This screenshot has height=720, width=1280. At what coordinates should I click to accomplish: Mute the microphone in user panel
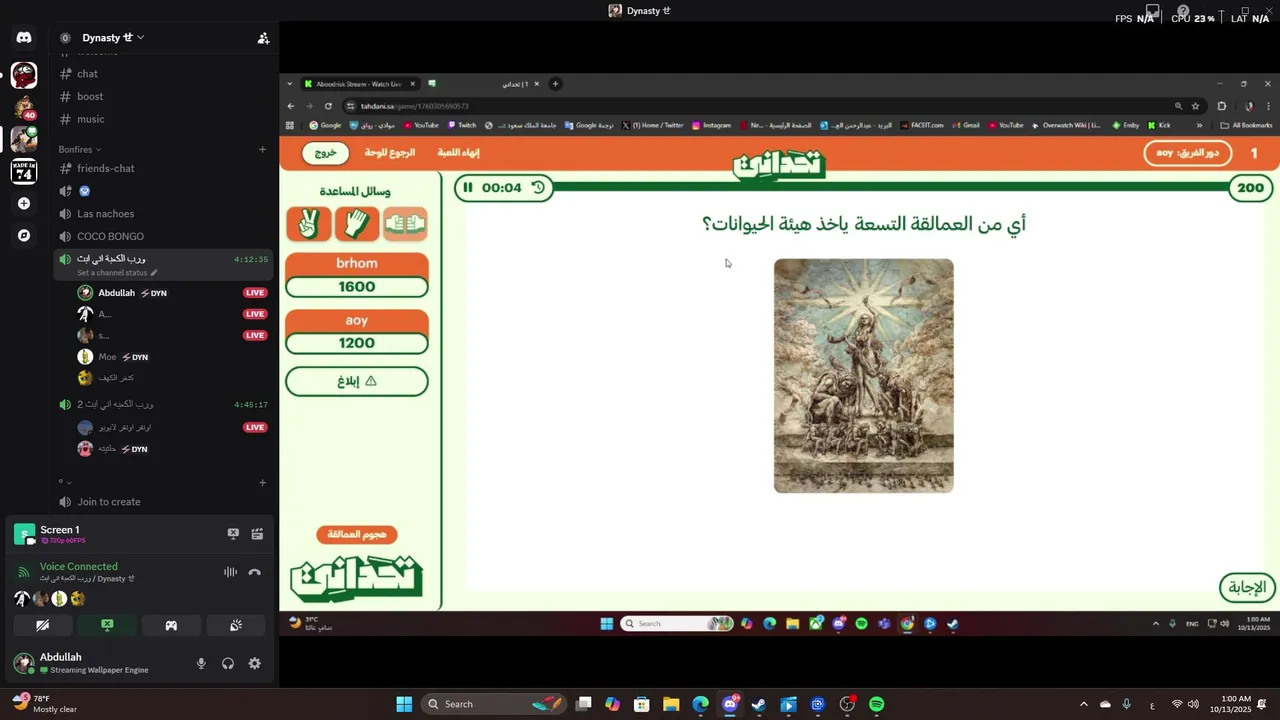coord(201,663)
